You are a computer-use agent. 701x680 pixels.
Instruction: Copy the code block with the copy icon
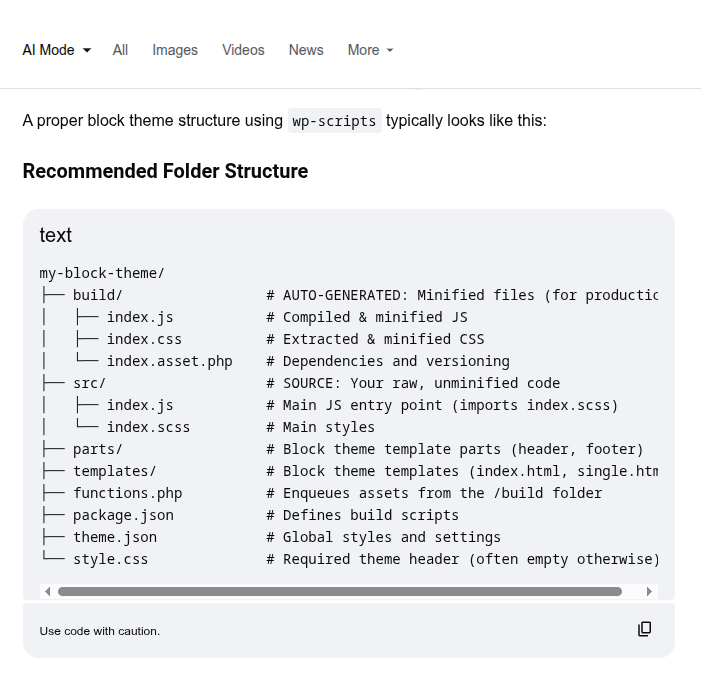point(645,629)
